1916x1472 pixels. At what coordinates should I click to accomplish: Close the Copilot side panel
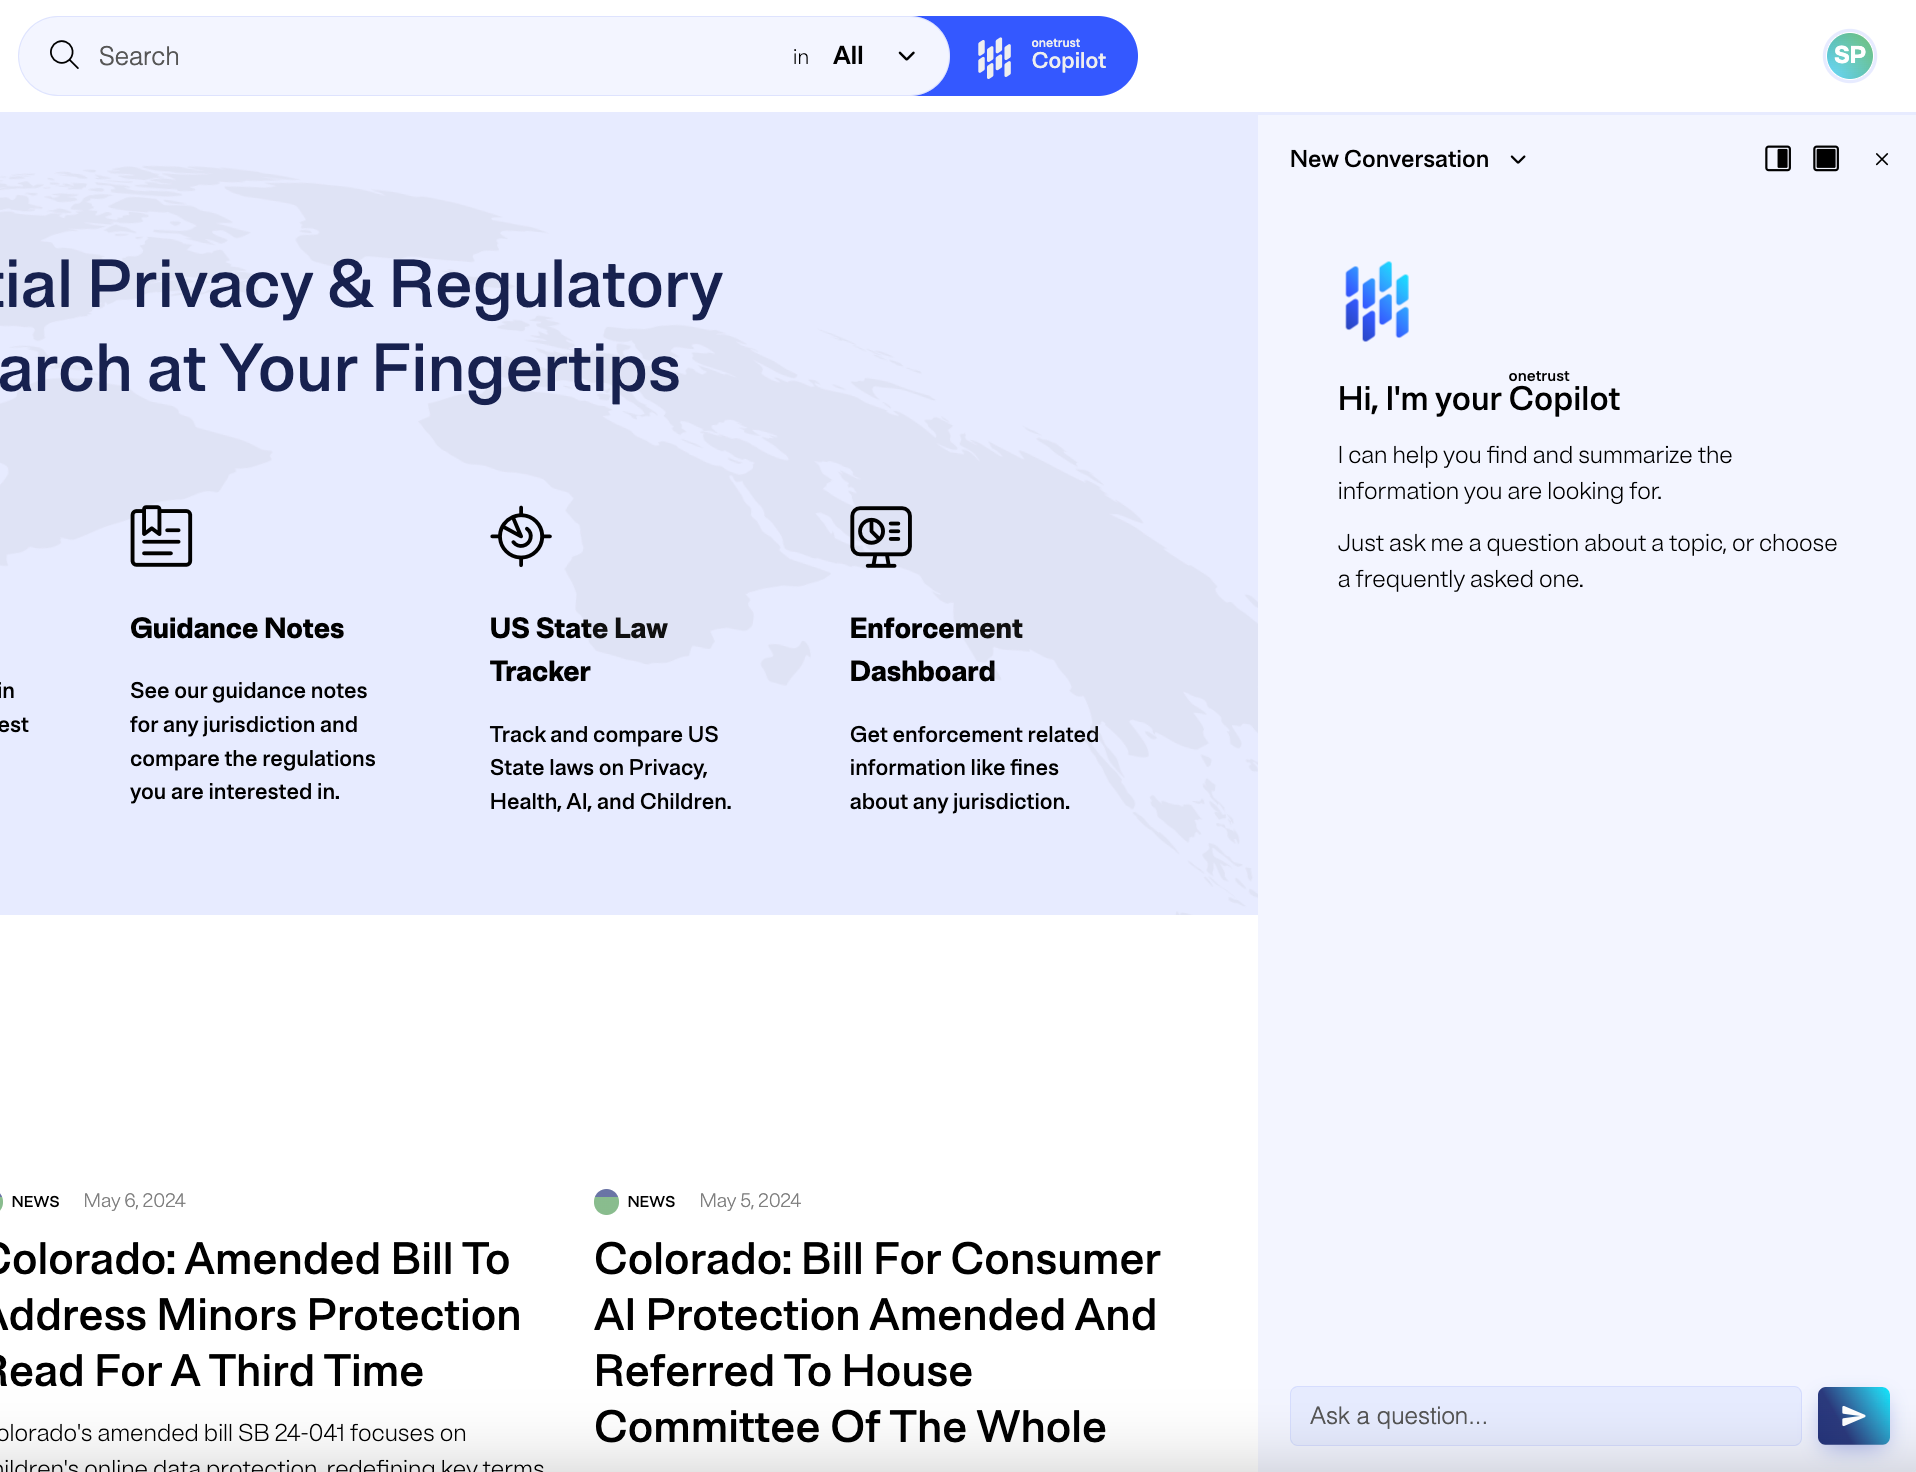[1881, 158]
